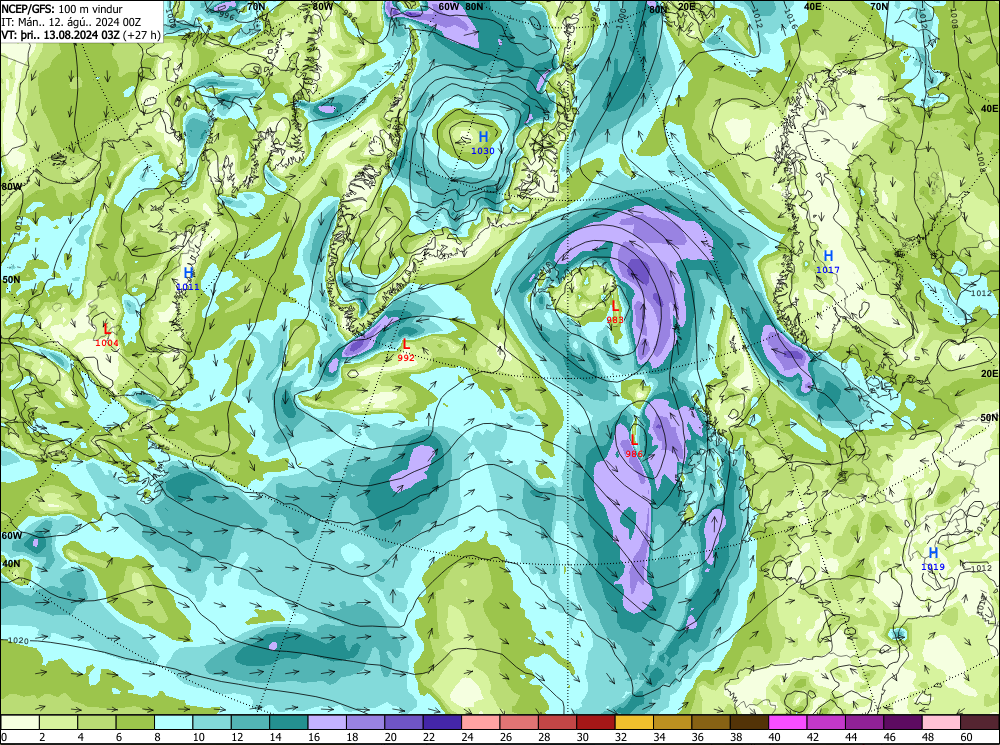
Task: Select the 6–8 green legend swatch
Action: [135, 722]
